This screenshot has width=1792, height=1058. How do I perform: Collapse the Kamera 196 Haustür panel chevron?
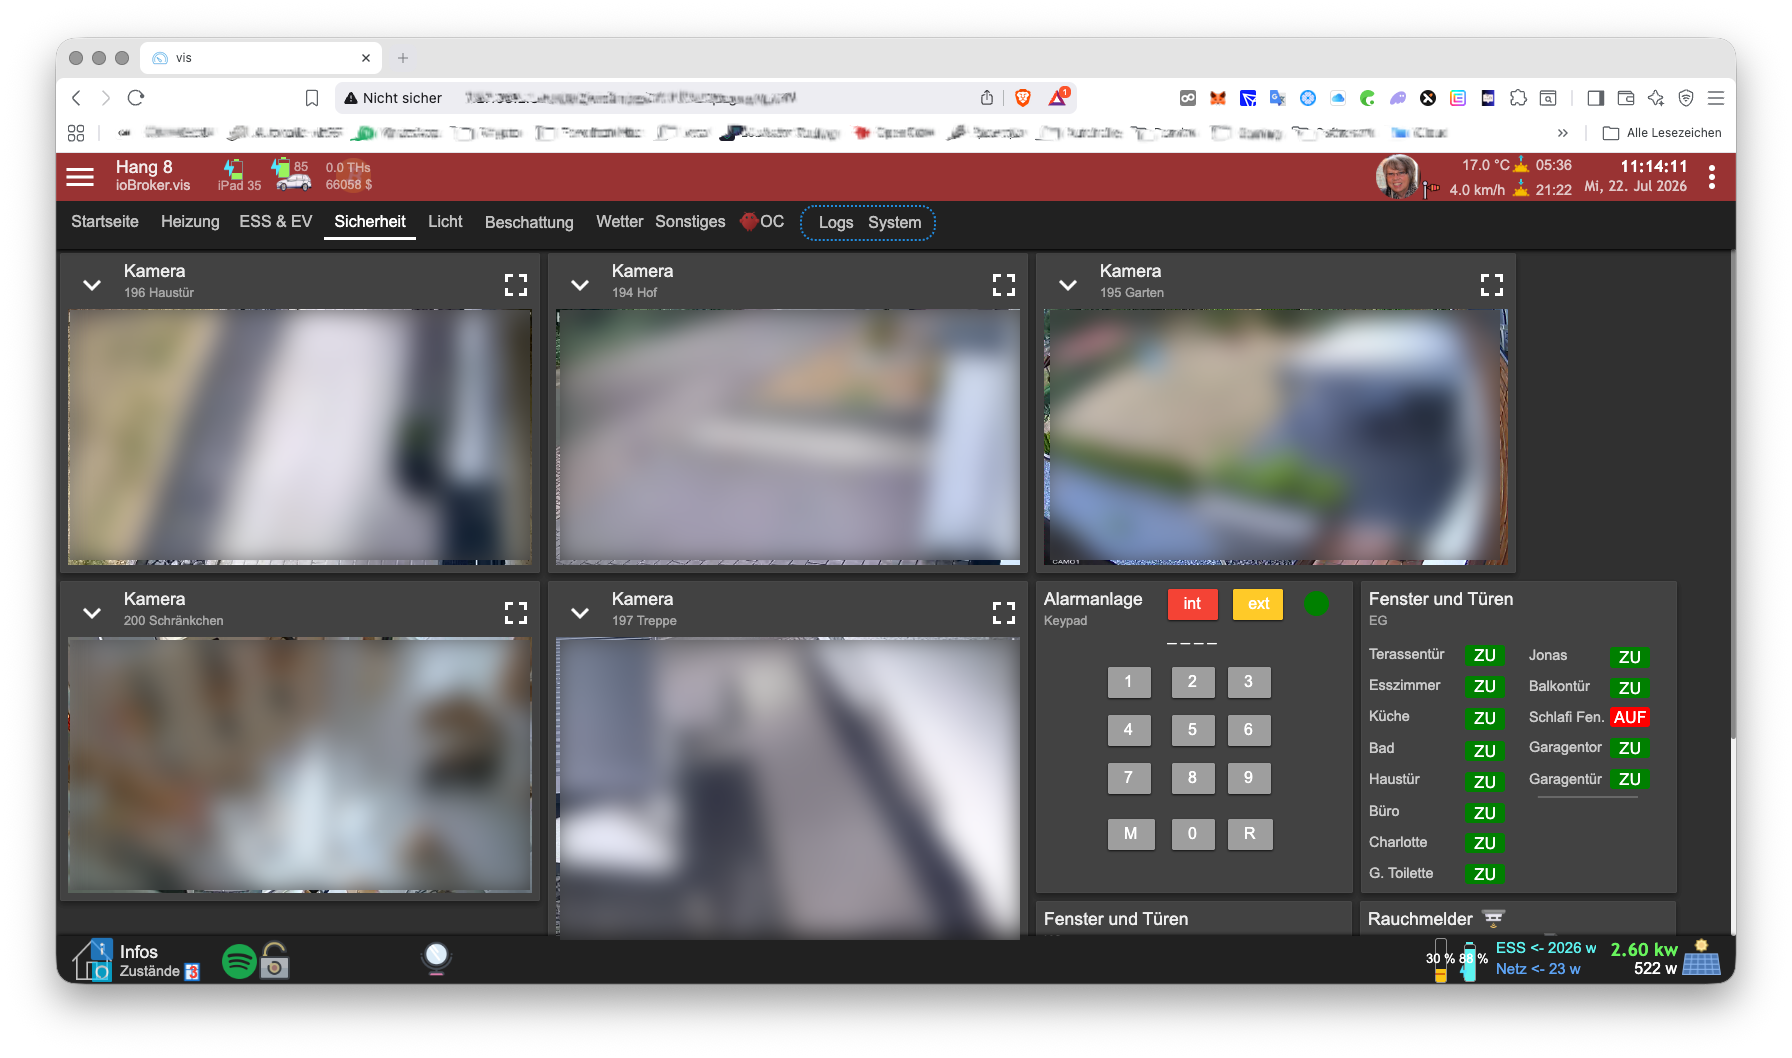92,285
